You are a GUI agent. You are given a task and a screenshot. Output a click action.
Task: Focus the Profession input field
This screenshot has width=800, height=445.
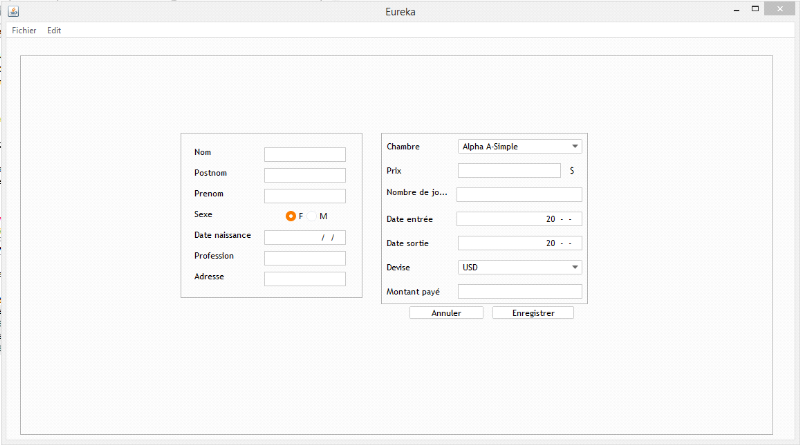pos(305,258)
